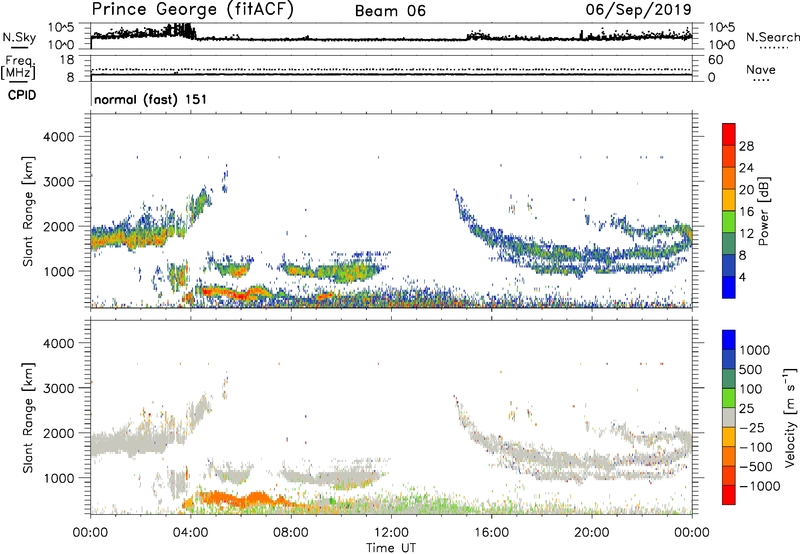Click the 'Slant Range [km]' label of the power panel

pos(28,211)
